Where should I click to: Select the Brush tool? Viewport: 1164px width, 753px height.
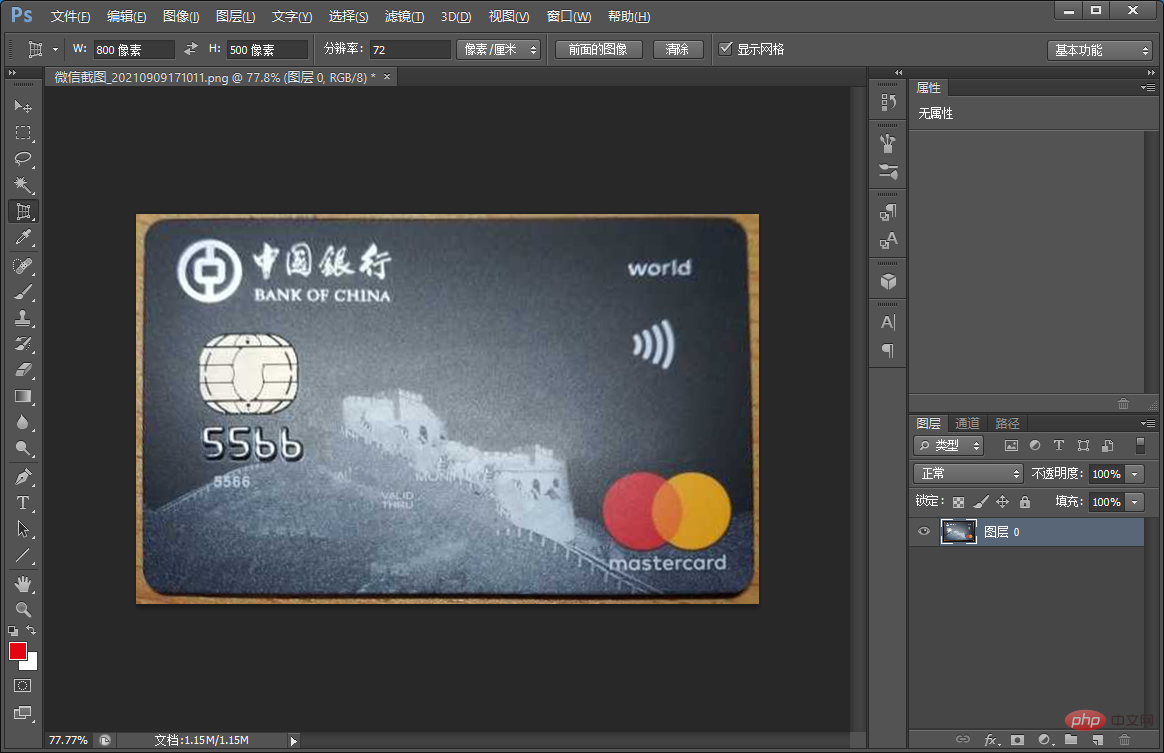click(x=23, y=292)
